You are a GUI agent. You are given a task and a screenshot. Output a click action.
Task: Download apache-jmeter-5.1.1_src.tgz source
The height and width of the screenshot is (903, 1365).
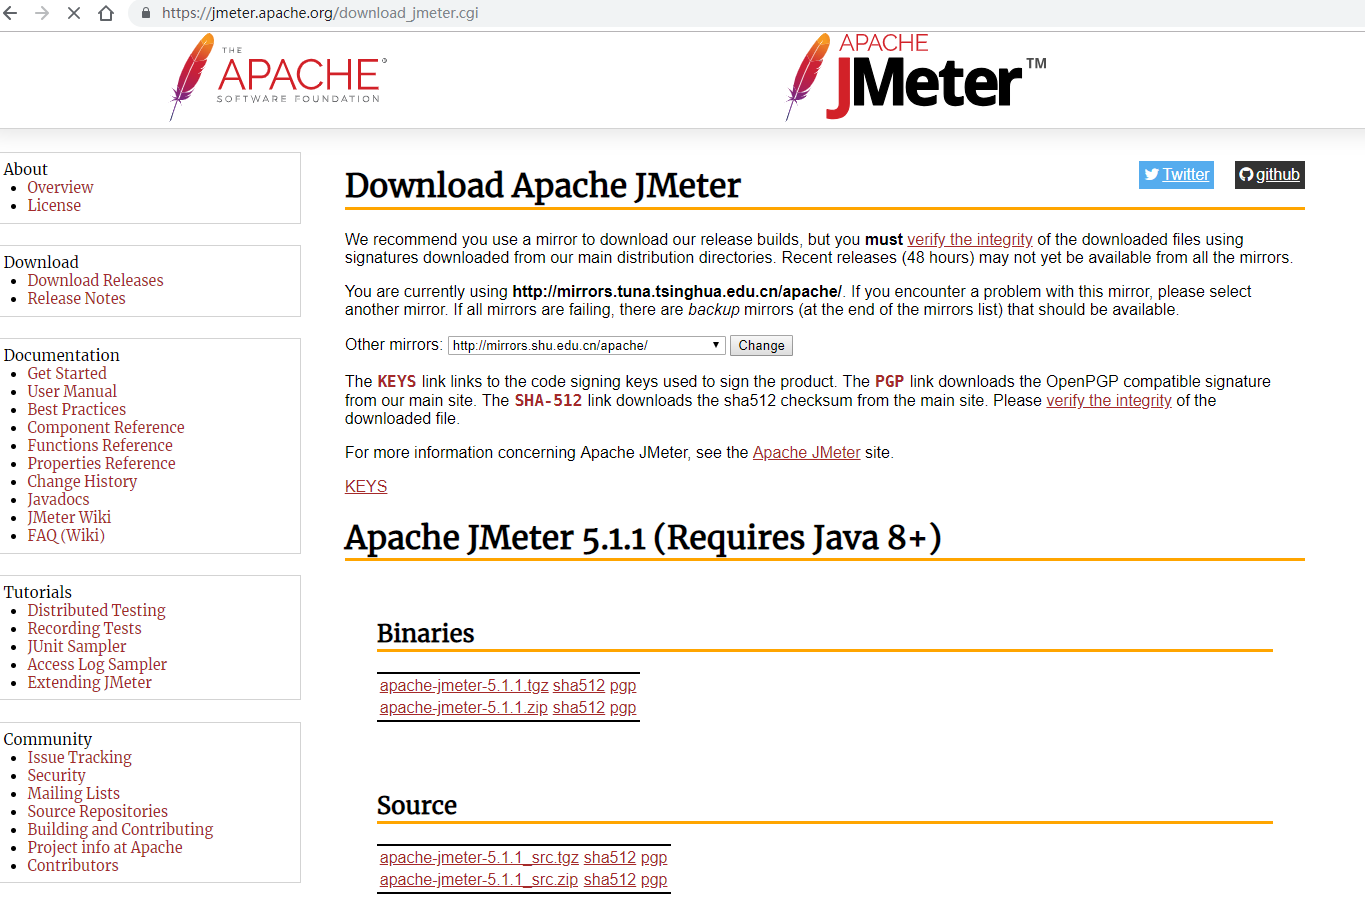coord(479,857)
